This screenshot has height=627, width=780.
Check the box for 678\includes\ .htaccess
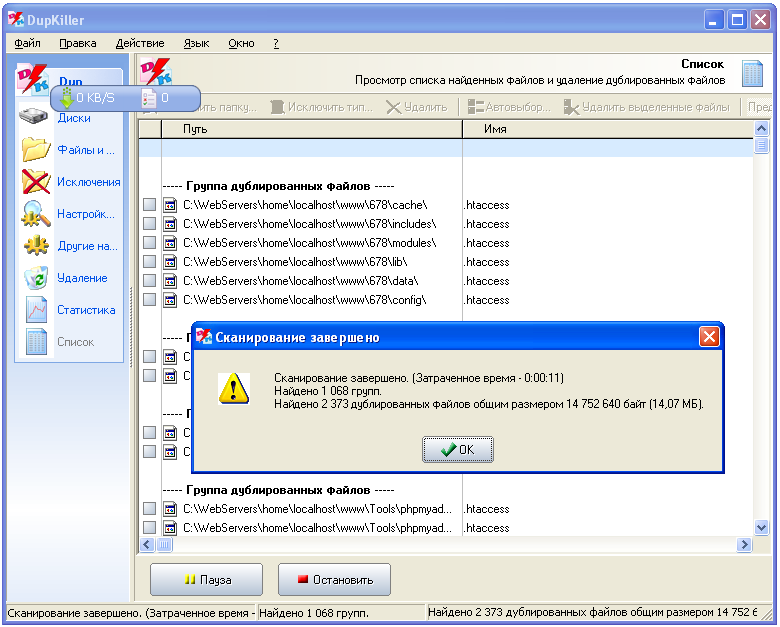coord(149,223)
